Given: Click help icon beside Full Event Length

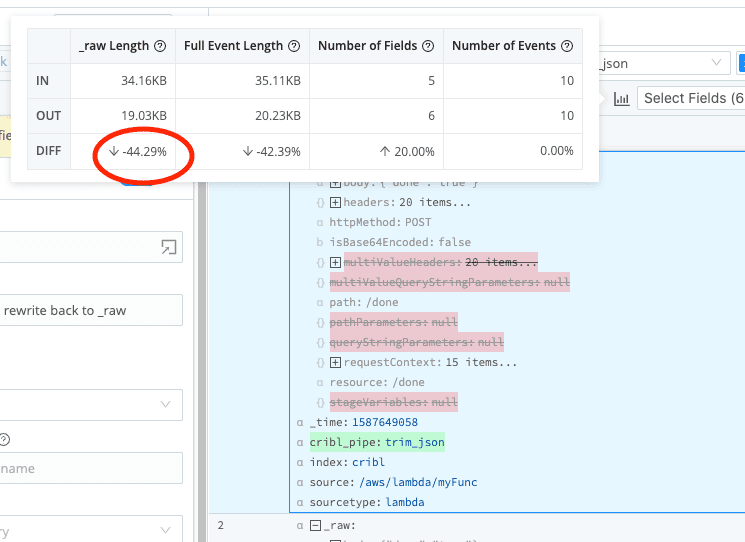Looking at the screenshot, I should 294,46.
